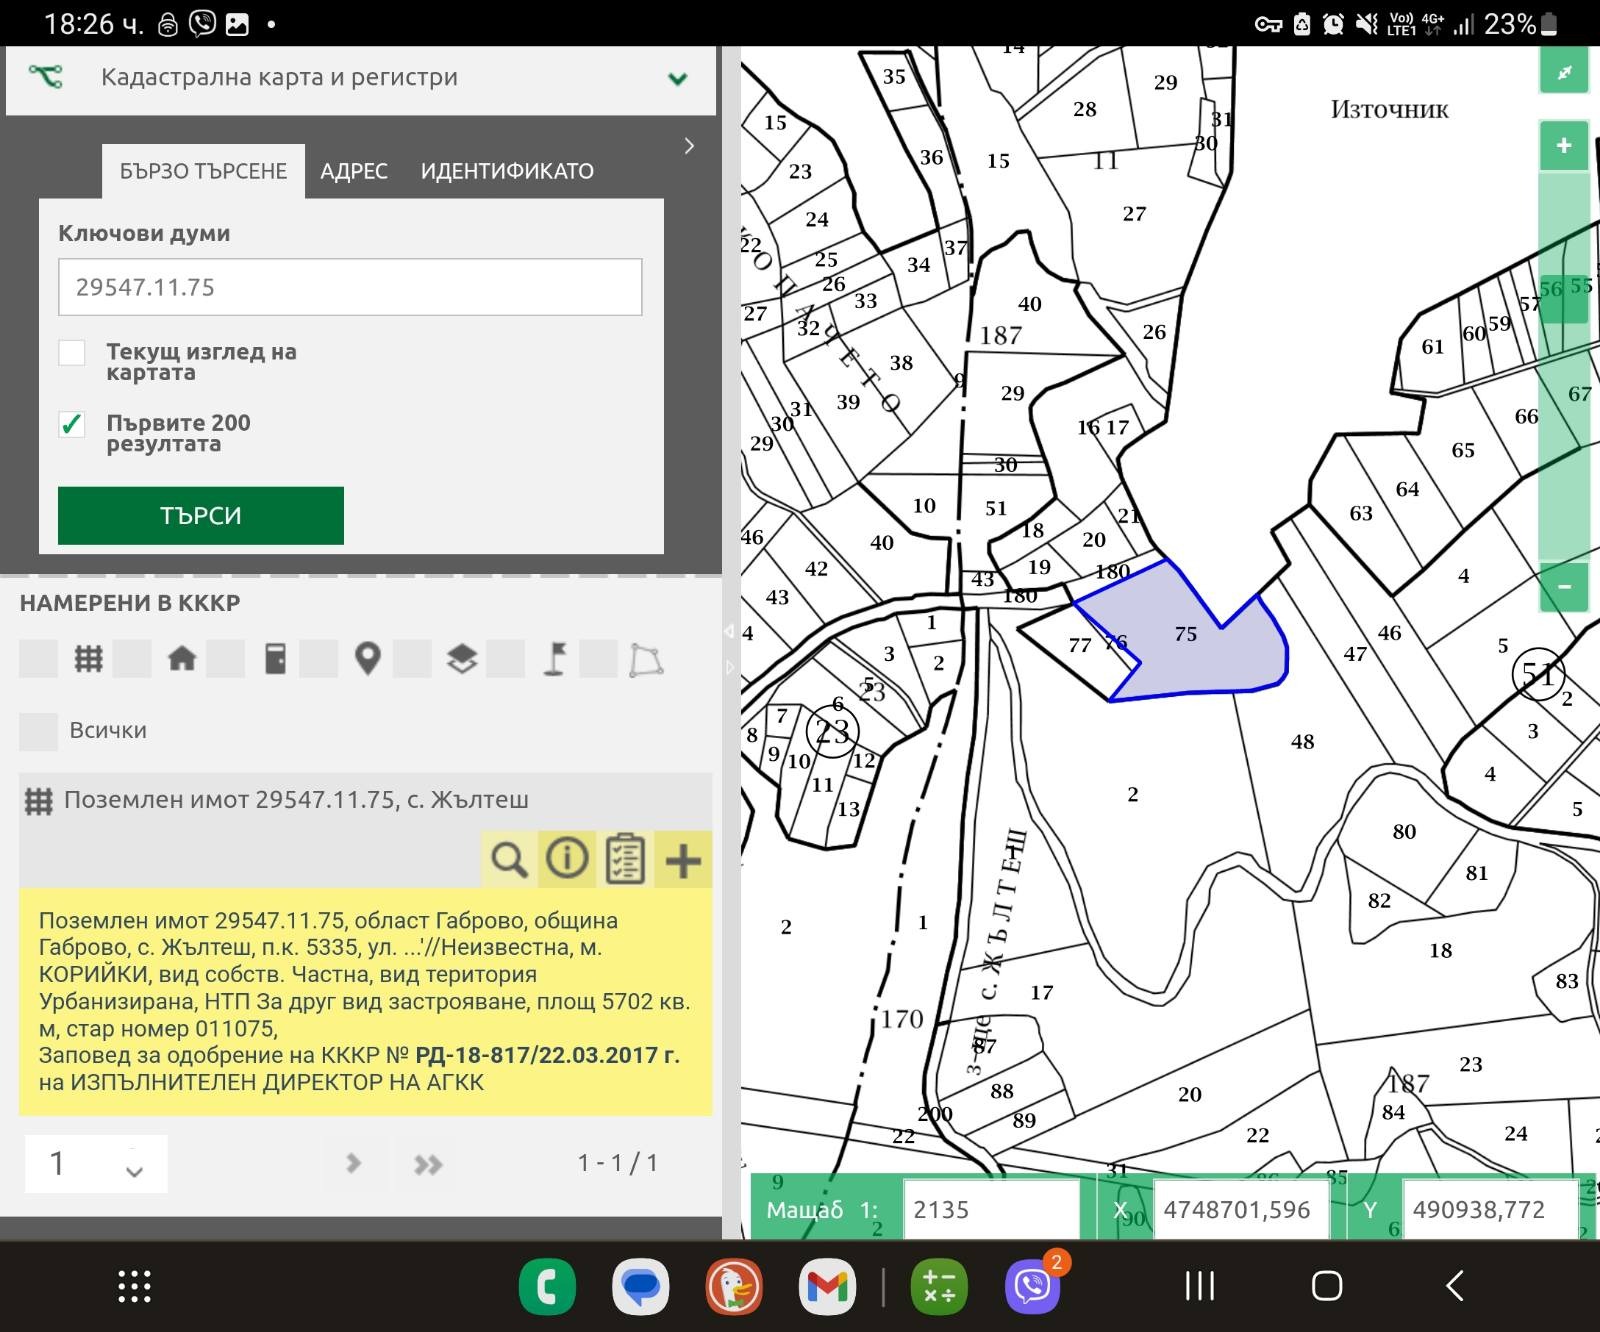
Task: Zoom in the map with plus button
Action: [x=1564, y=146]
